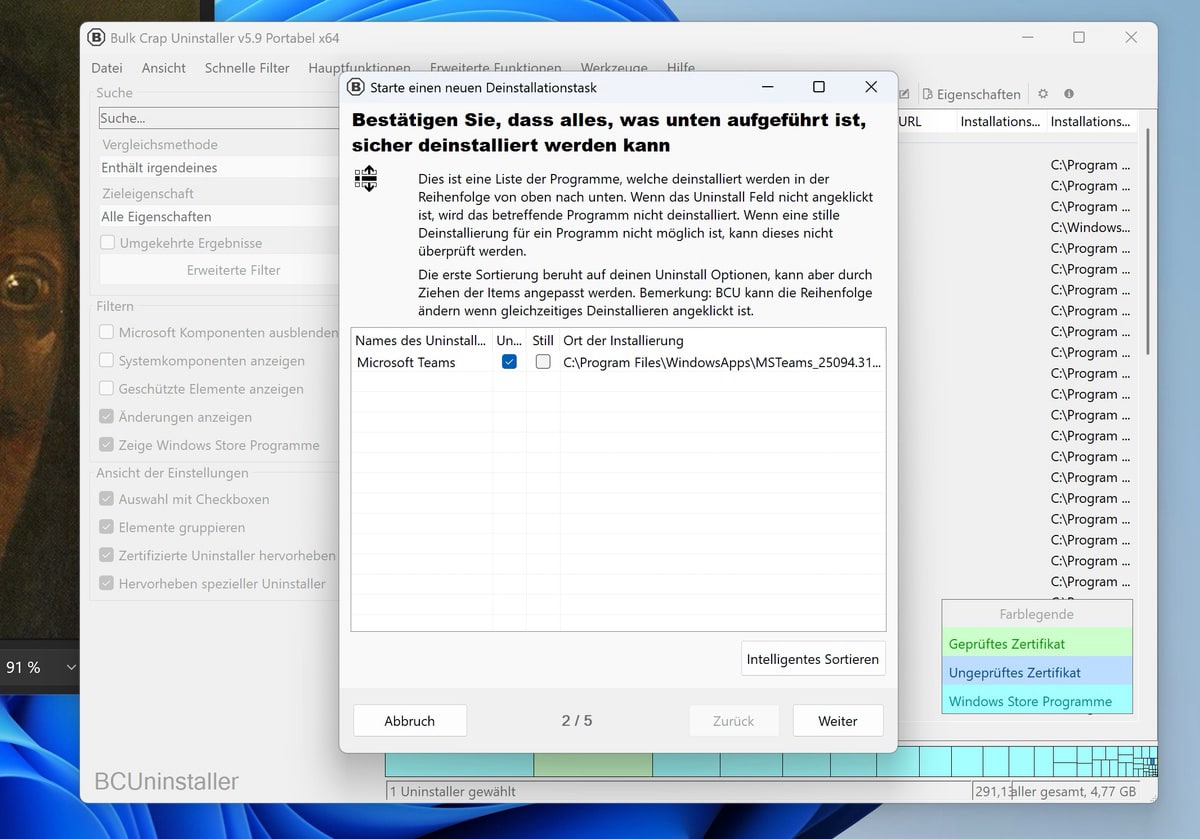
Task: Enable the Still checkbox for Microsoft Teams
Action: pyautogui.click(x=543, y=362)
